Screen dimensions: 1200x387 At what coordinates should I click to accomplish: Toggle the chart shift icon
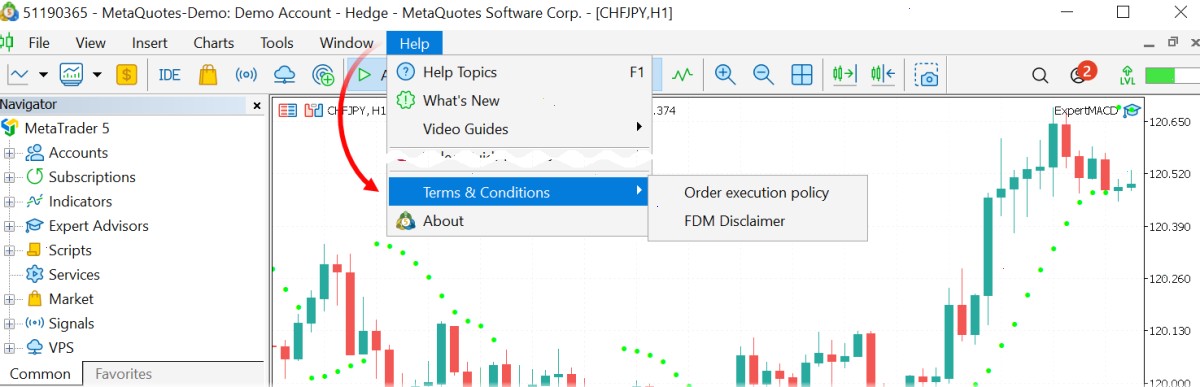(883, 74)
